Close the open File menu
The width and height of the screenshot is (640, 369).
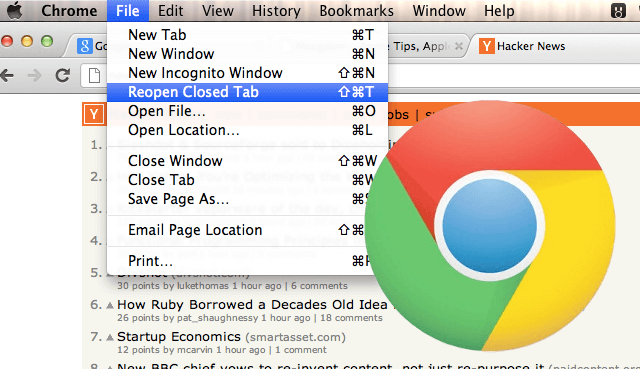pos(128,11)
